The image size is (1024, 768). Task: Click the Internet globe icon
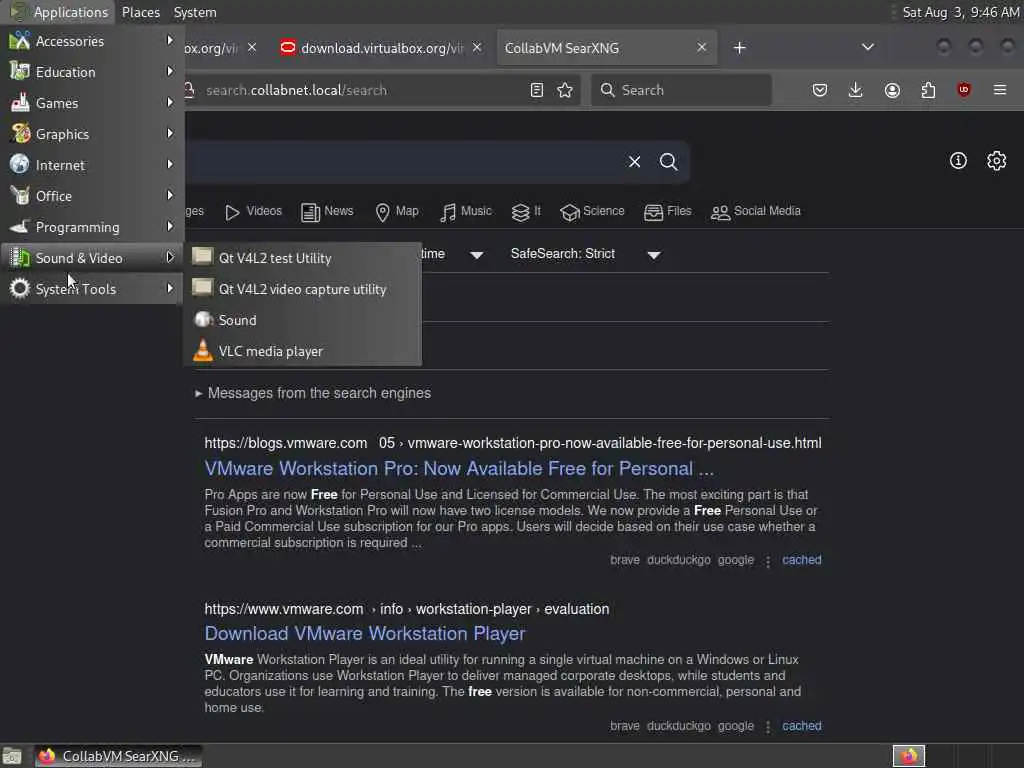pyautogui.click(x=20, y=164)
